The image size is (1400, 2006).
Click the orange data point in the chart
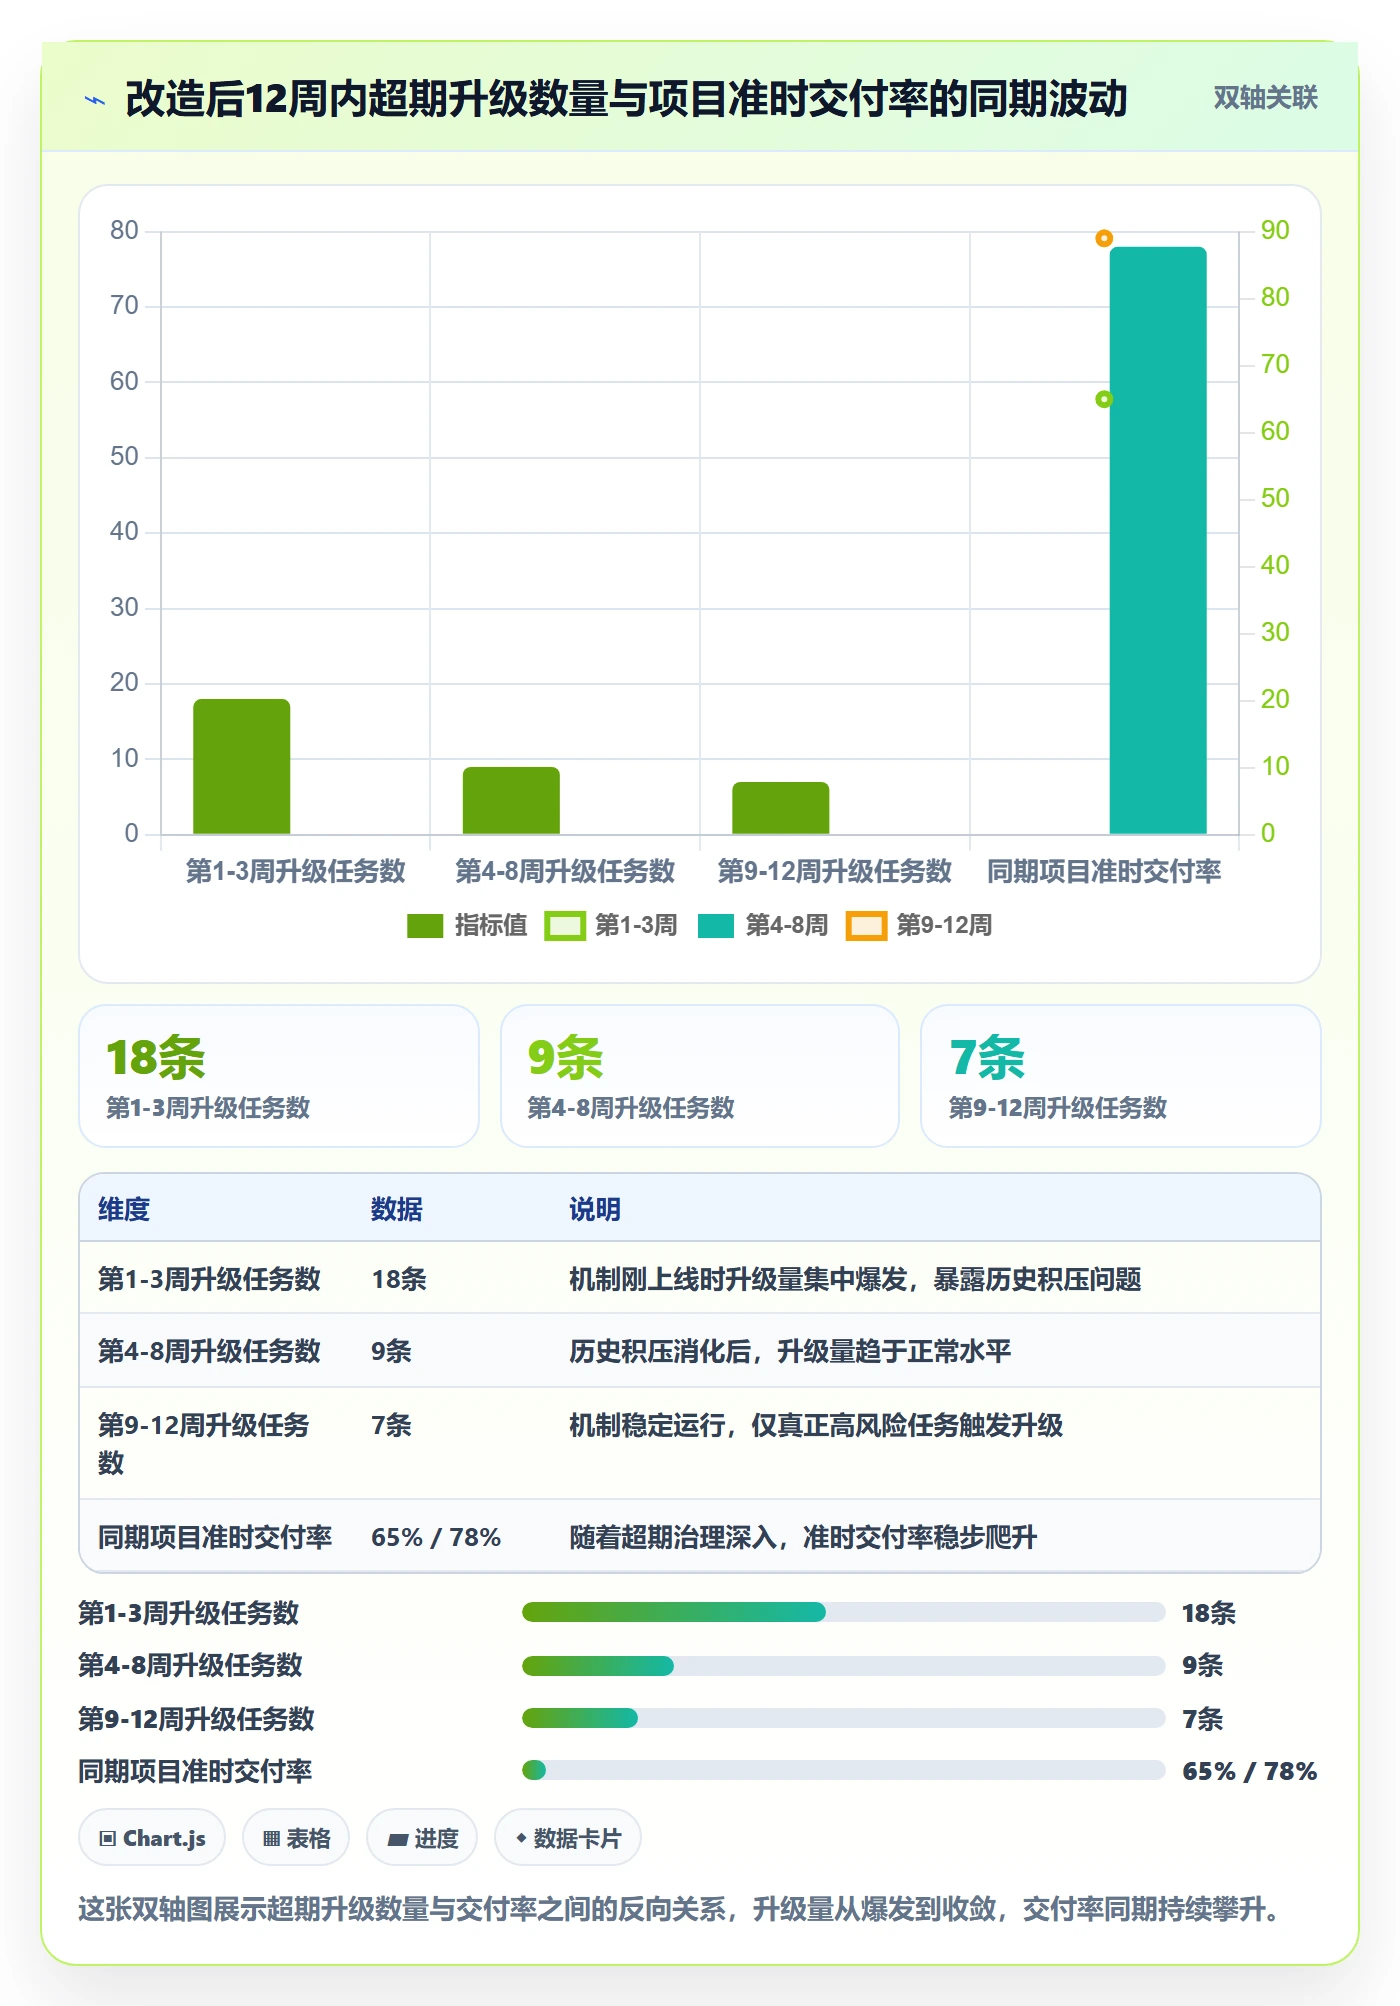pos(1104,239)
